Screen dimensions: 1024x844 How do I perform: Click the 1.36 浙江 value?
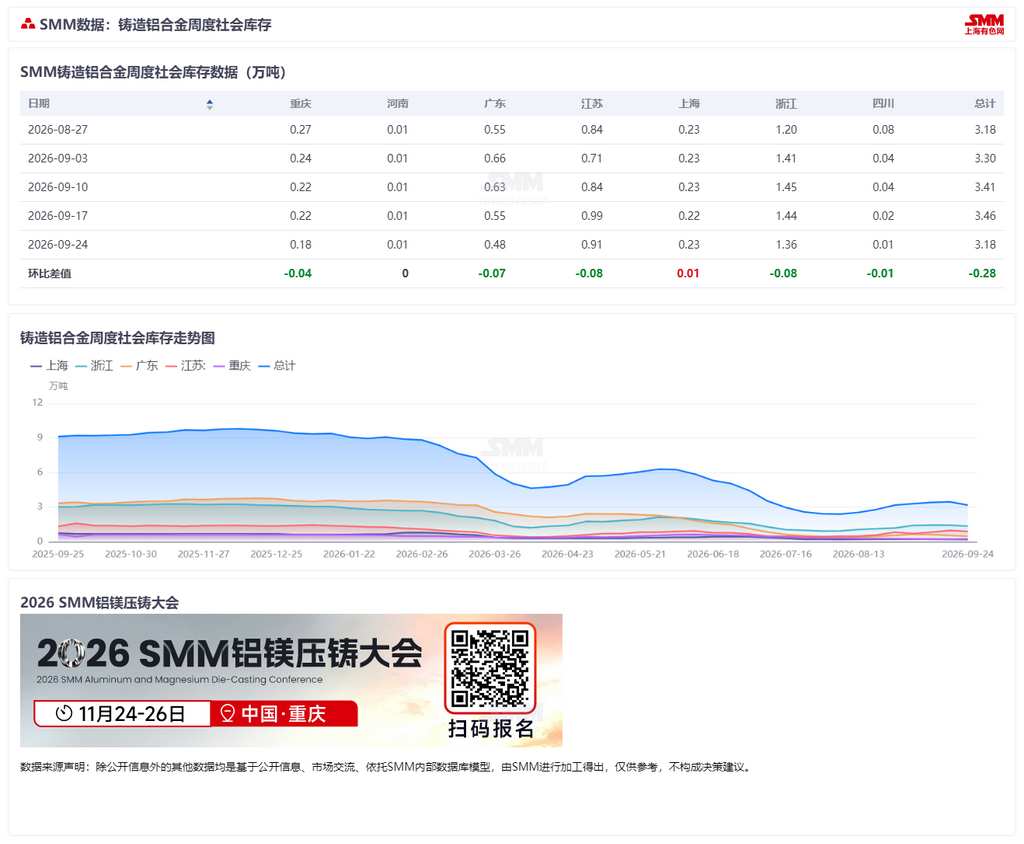click(x=786, y=245)
